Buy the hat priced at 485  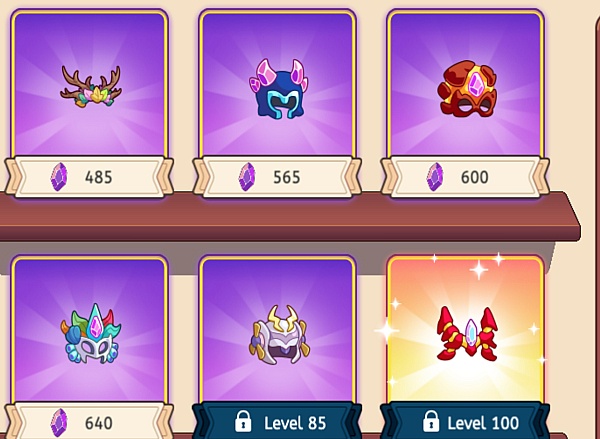(x=90, y=177)
